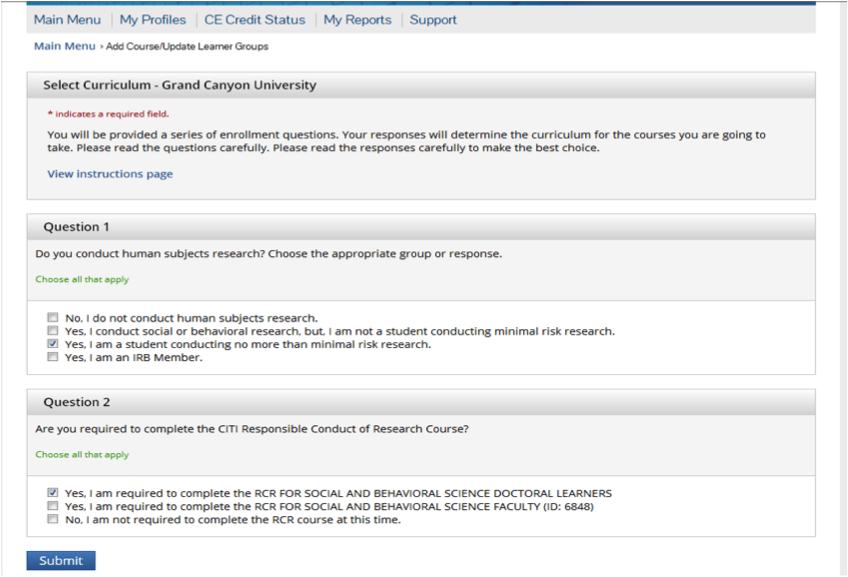
Task: Uncheck student conducting minimal risk research box
Action: point(52,344)
